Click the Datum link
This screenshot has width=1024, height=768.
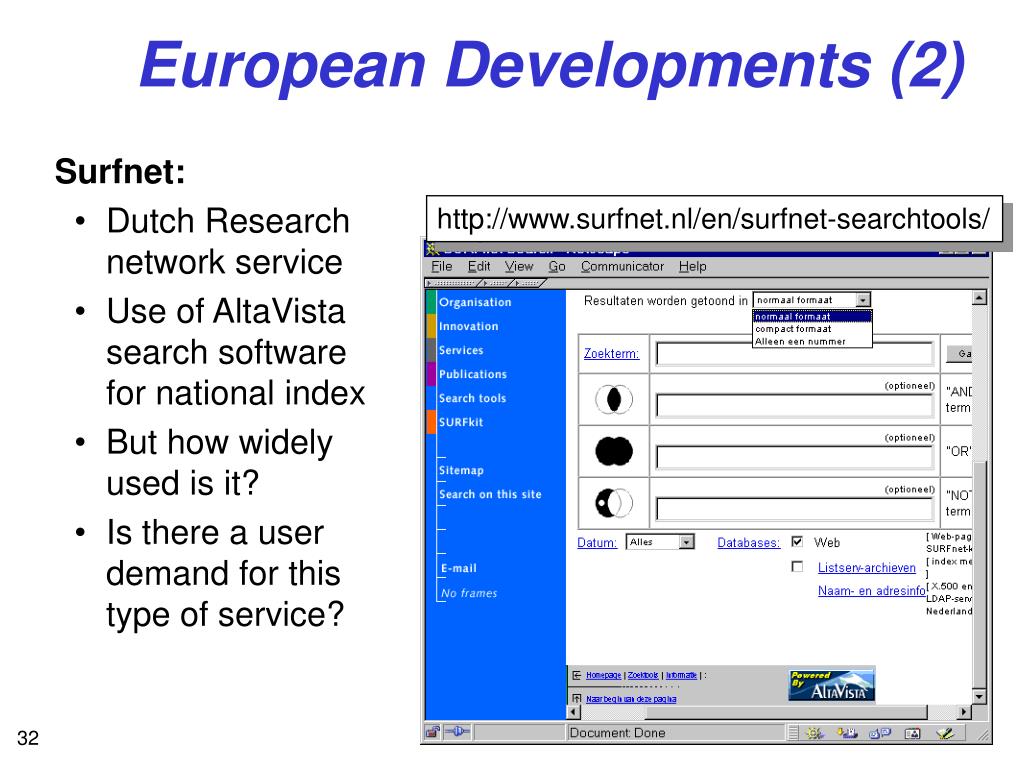click(x=597, y=543)
